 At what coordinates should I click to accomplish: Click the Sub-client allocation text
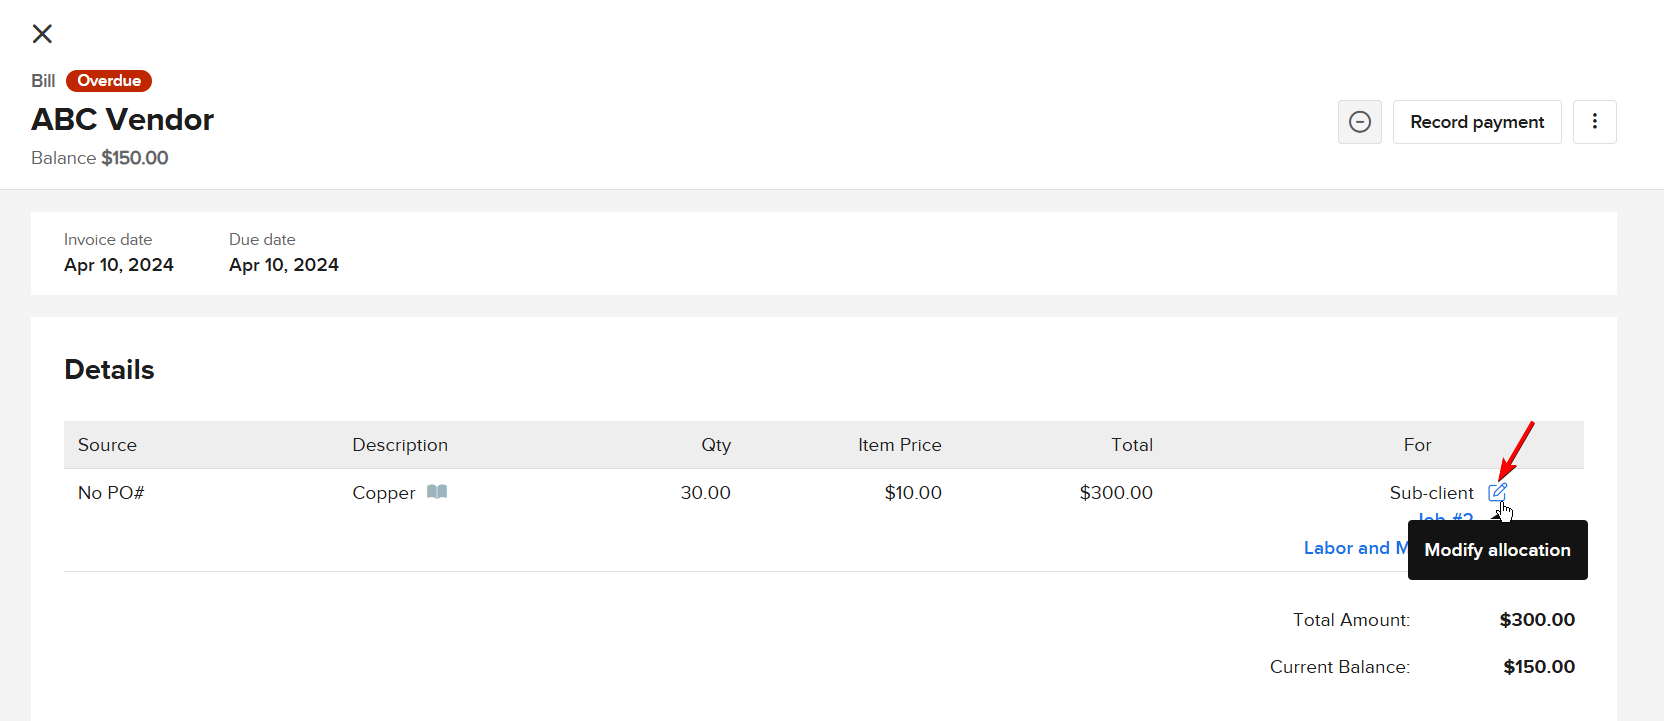tap(1431, 493)
